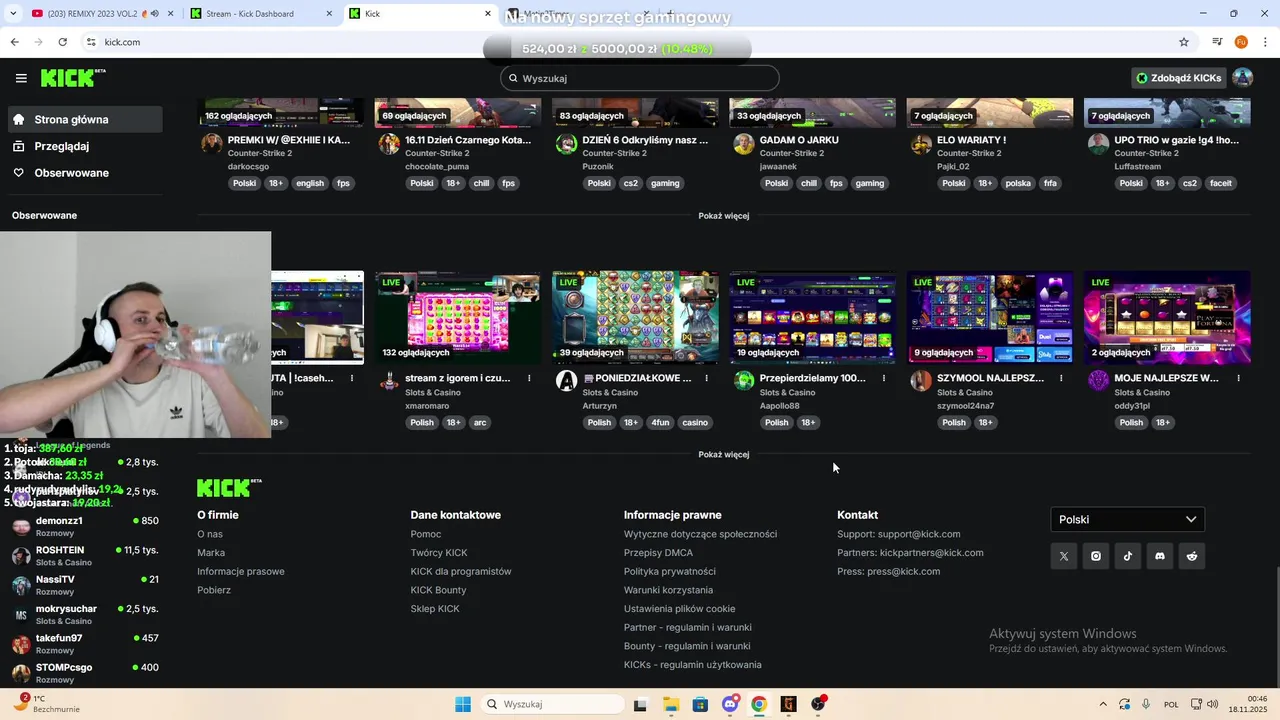Open Kick's TikTok social link
The height and width of the screenshot is (720, 1280).
(x=1127, y=556)
